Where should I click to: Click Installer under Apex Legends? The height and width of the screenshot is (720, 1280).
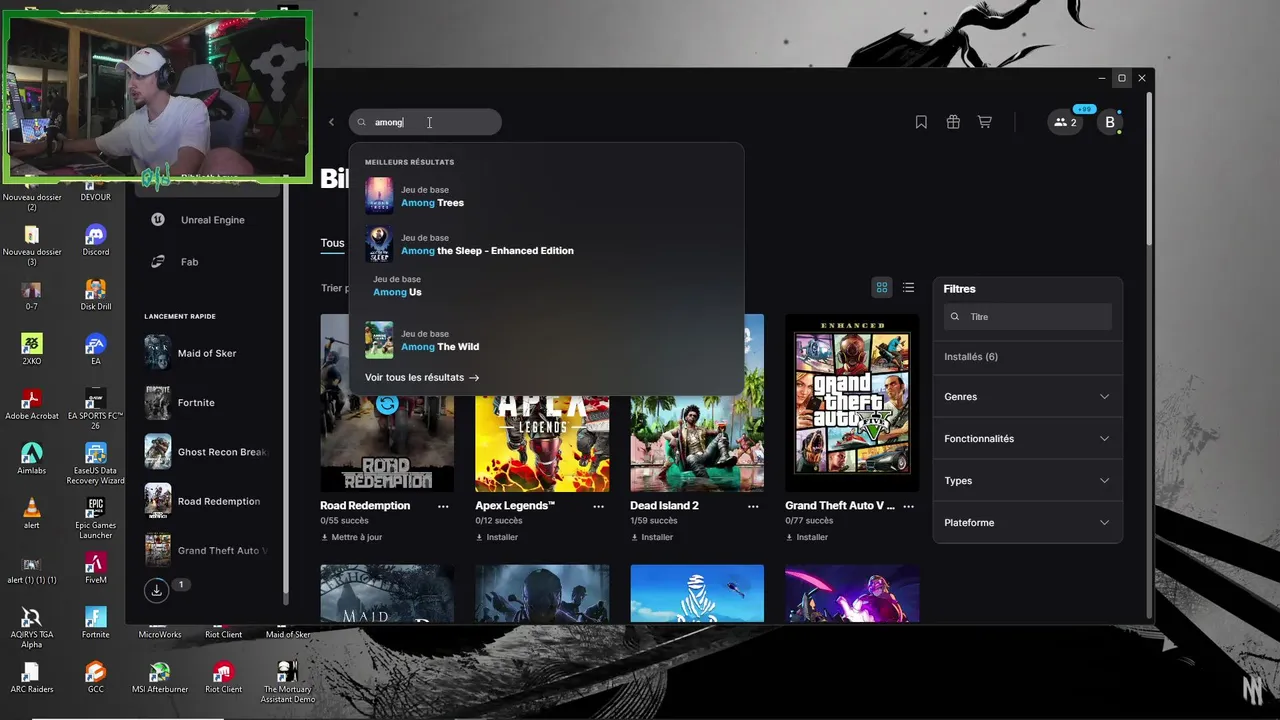coord(497,537)
